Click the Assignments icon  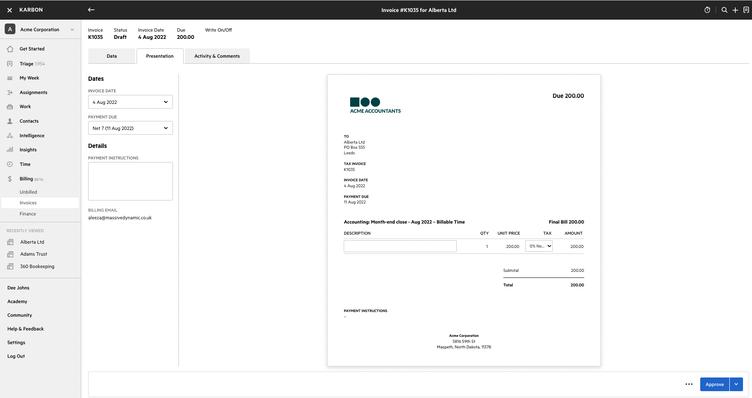pyautogui.click(x=10, y=93)
